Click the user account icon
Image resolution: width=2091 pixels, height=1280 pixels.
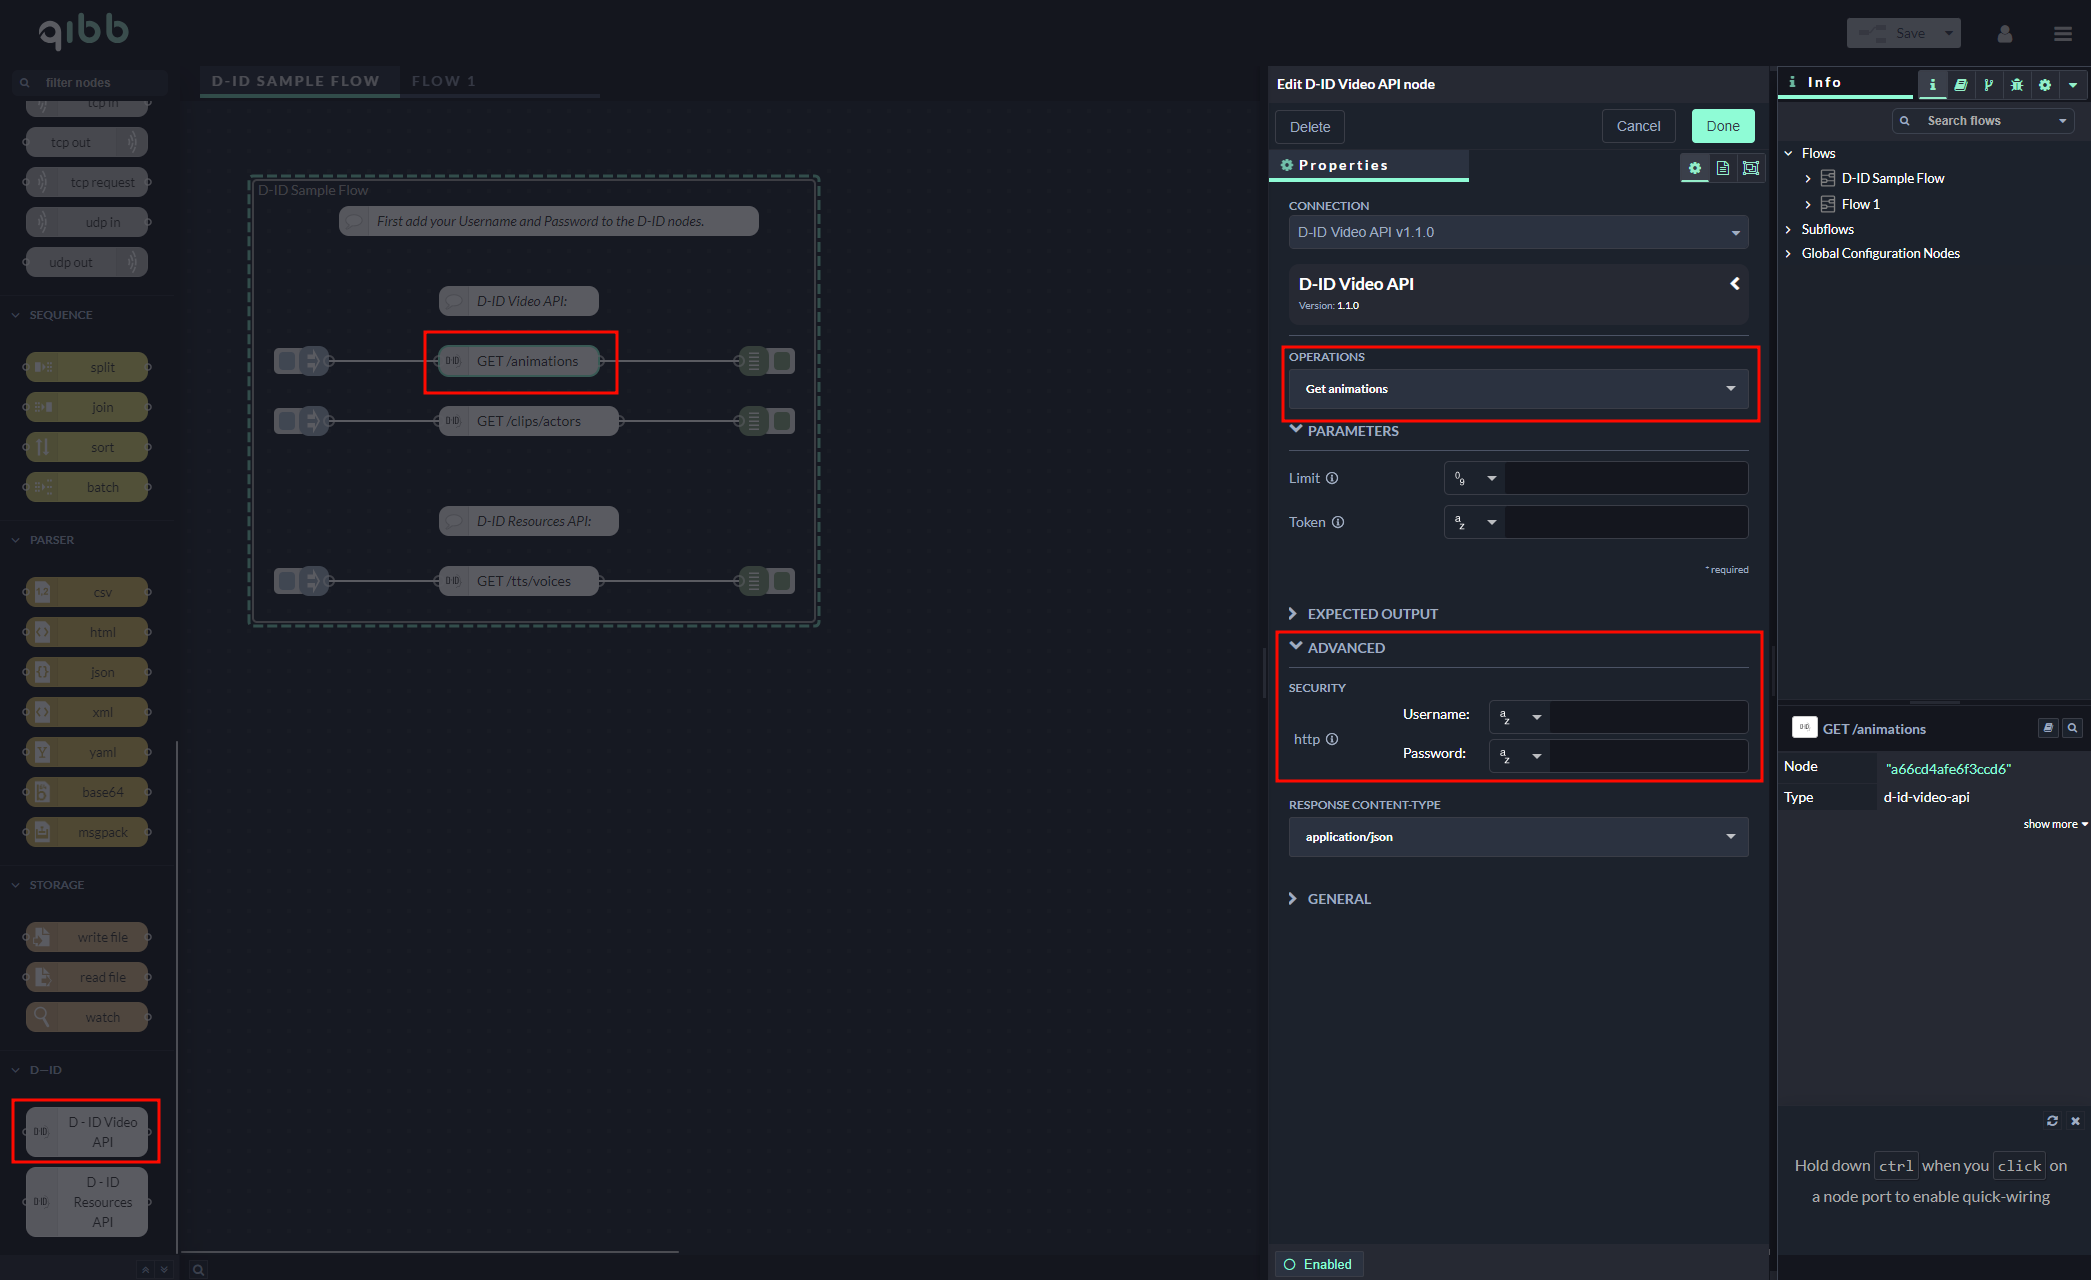tap(2004, 34)
